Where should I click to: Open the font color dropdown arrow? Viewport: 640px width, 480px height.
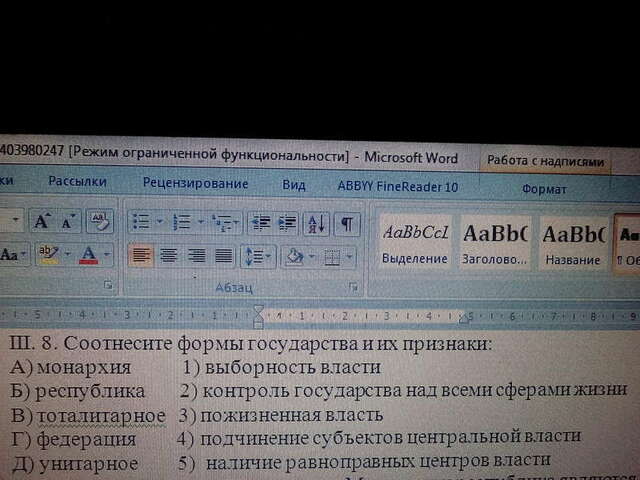pos(107,255)
